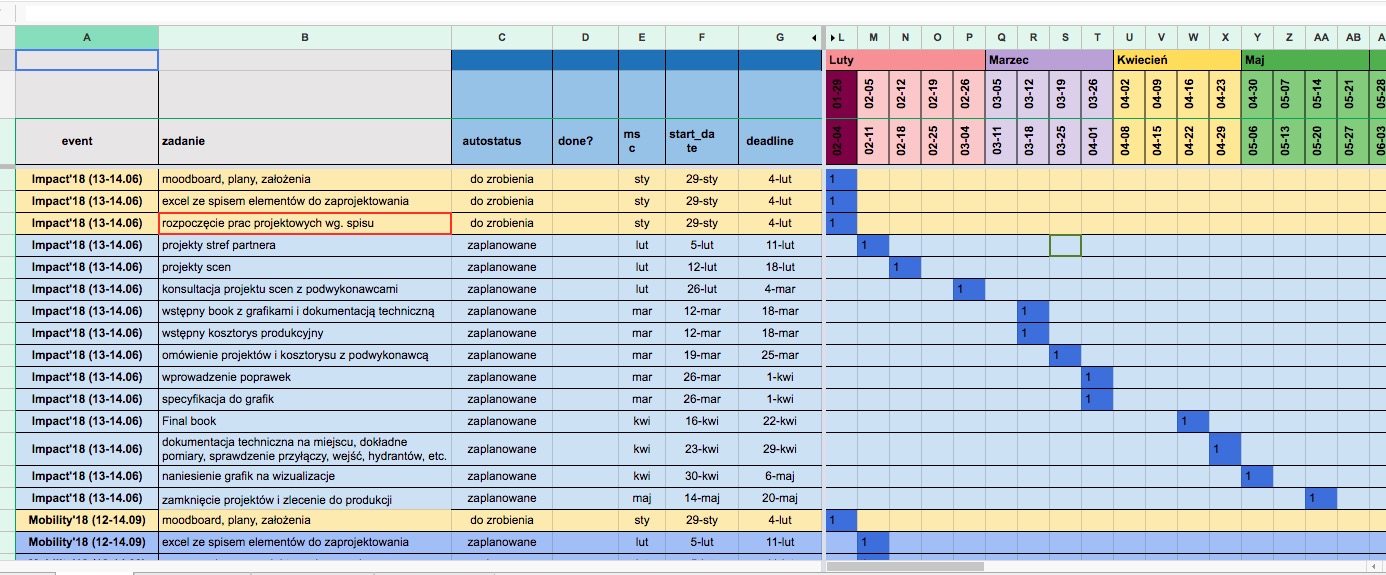
Task: Click the Gantt bar for 'Final book'
Action: [x=1193, y=421]
